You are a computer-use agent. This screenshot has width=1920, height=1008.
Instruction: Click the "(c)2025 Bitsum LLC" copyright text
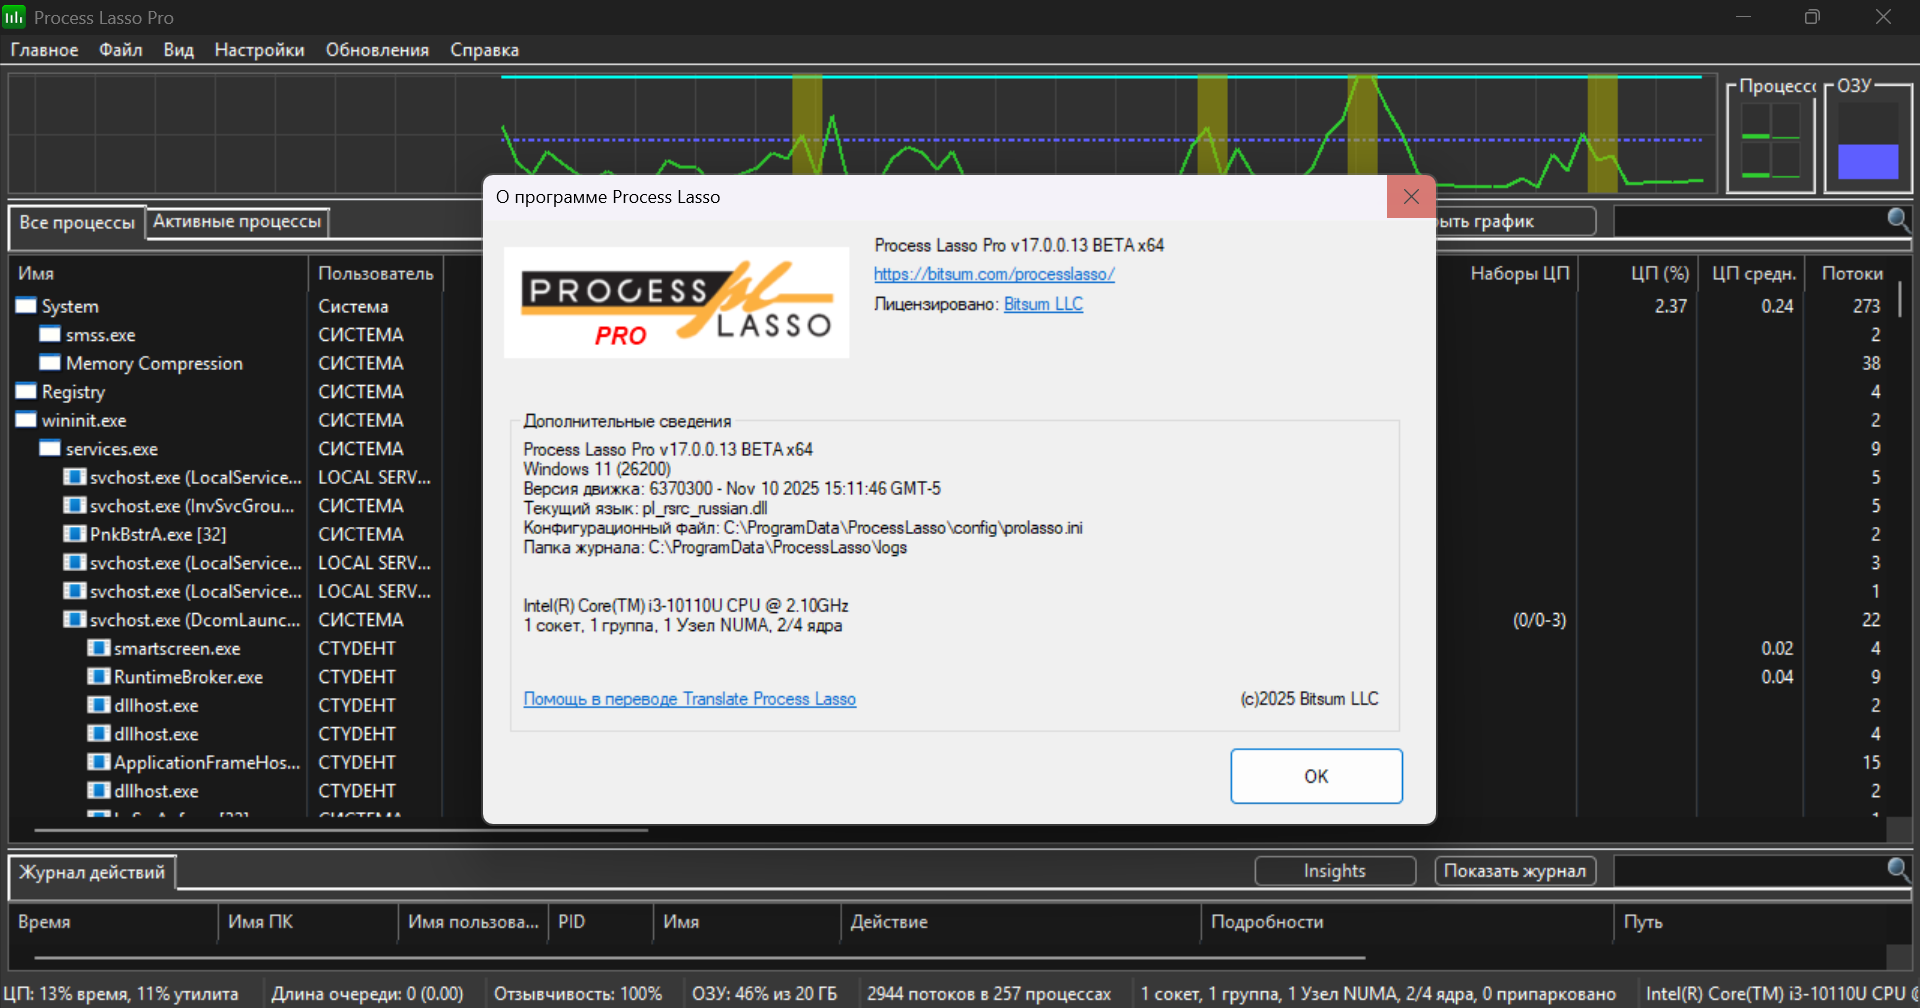tap(1309, 699)
